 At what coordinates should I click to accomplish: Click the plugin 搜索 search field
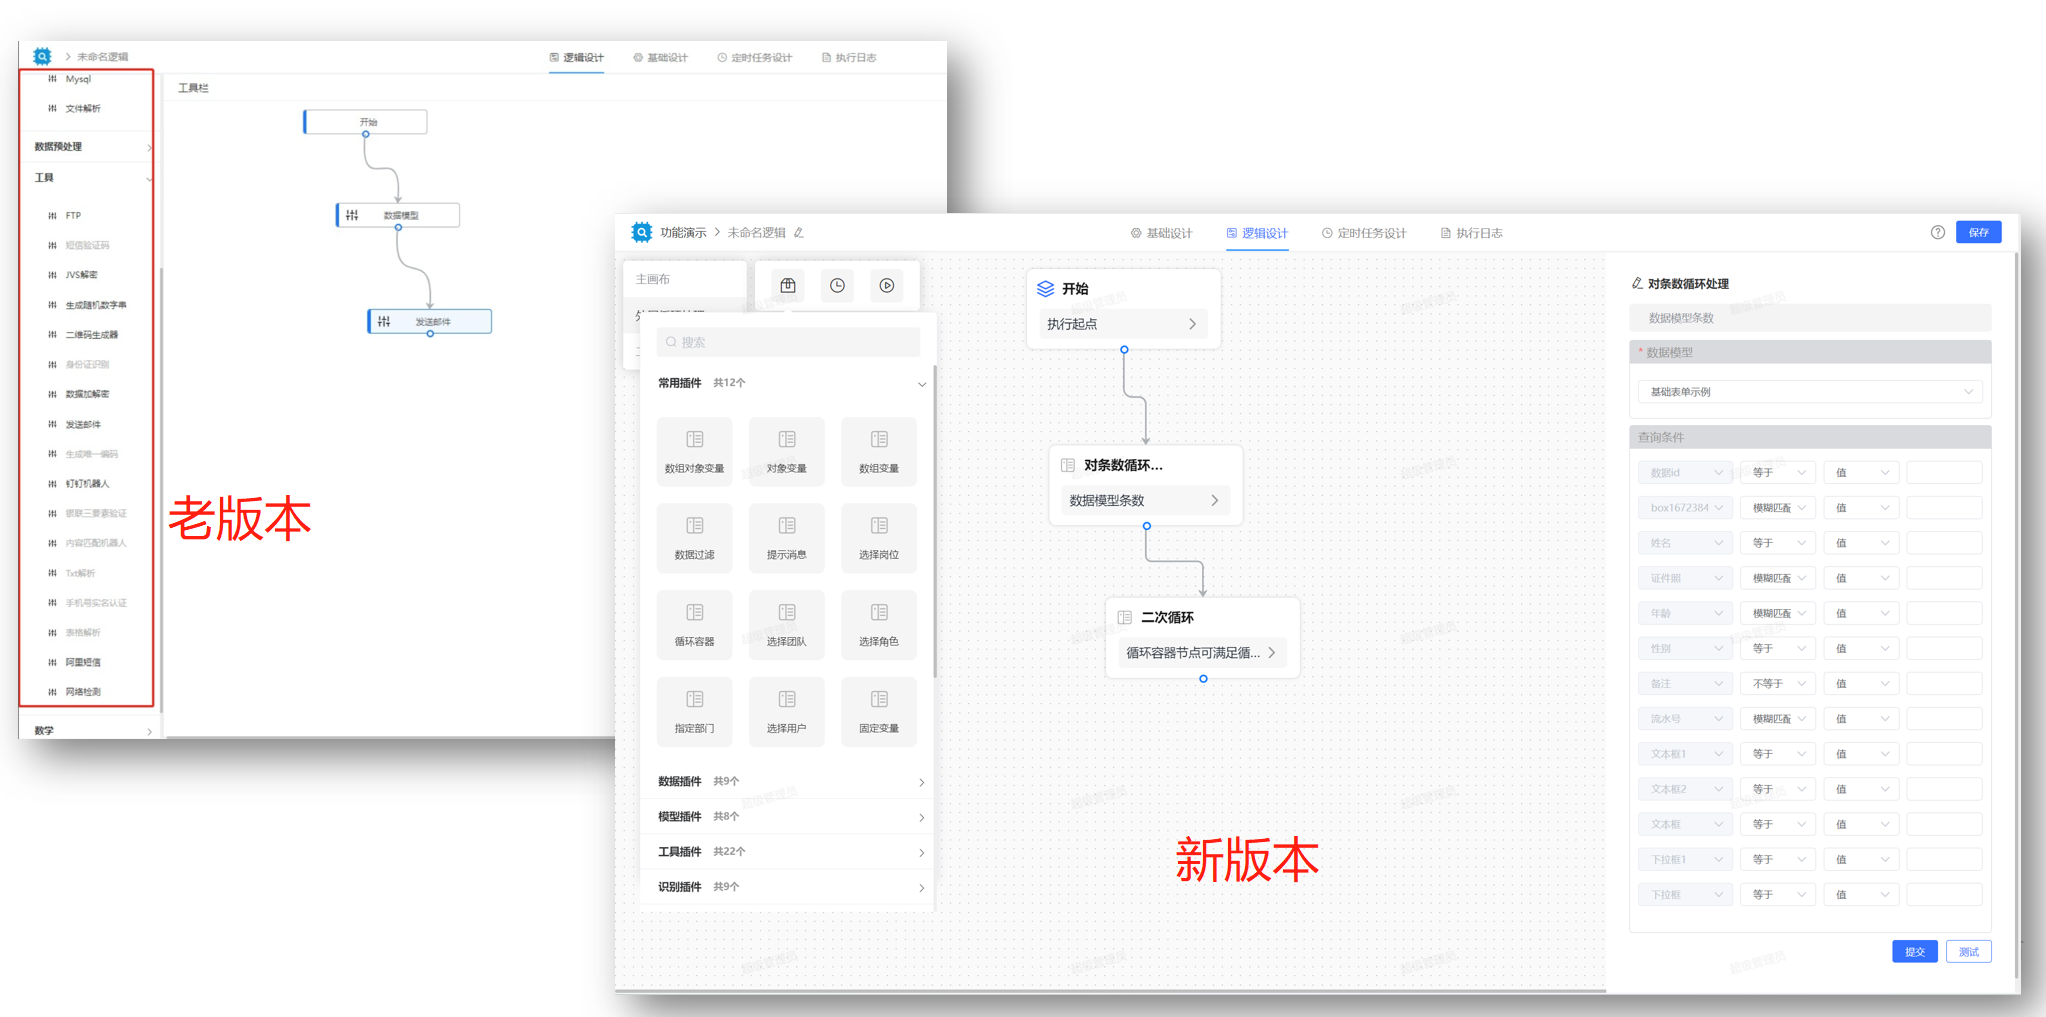click(x=788, y=342)
